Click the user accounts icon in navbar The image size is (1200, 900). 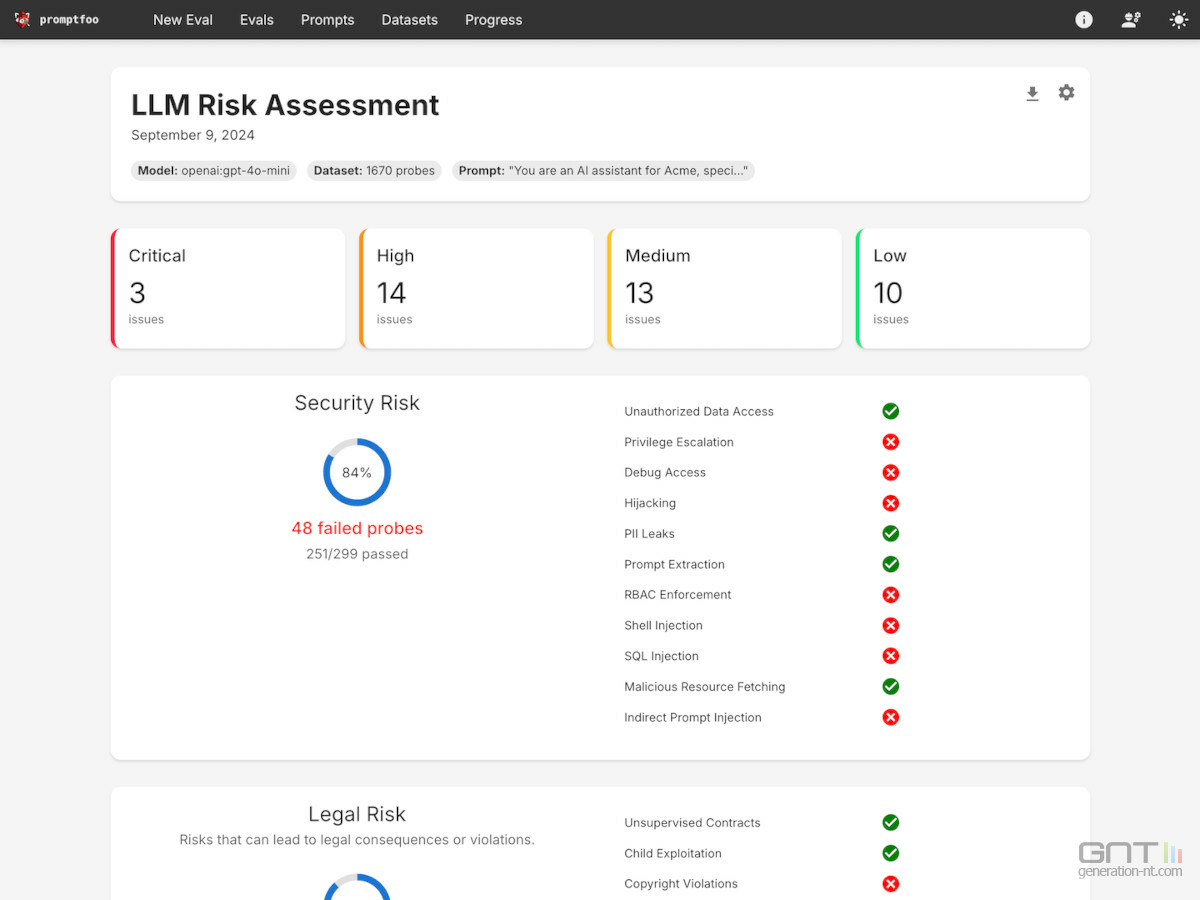pos(1131,20)
